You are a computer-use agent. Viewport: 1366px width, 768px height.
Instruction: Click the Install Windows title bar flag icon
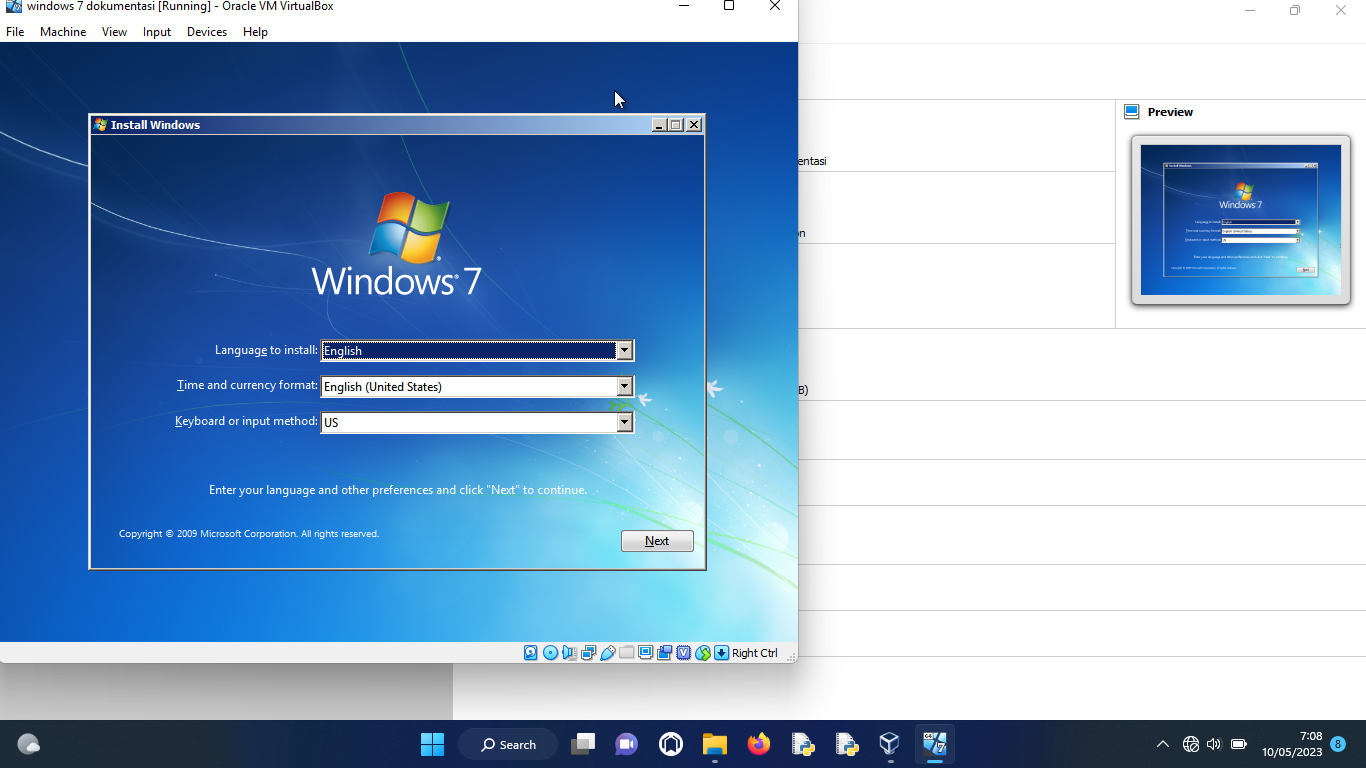pyautogui.click(x=100, y=125)
